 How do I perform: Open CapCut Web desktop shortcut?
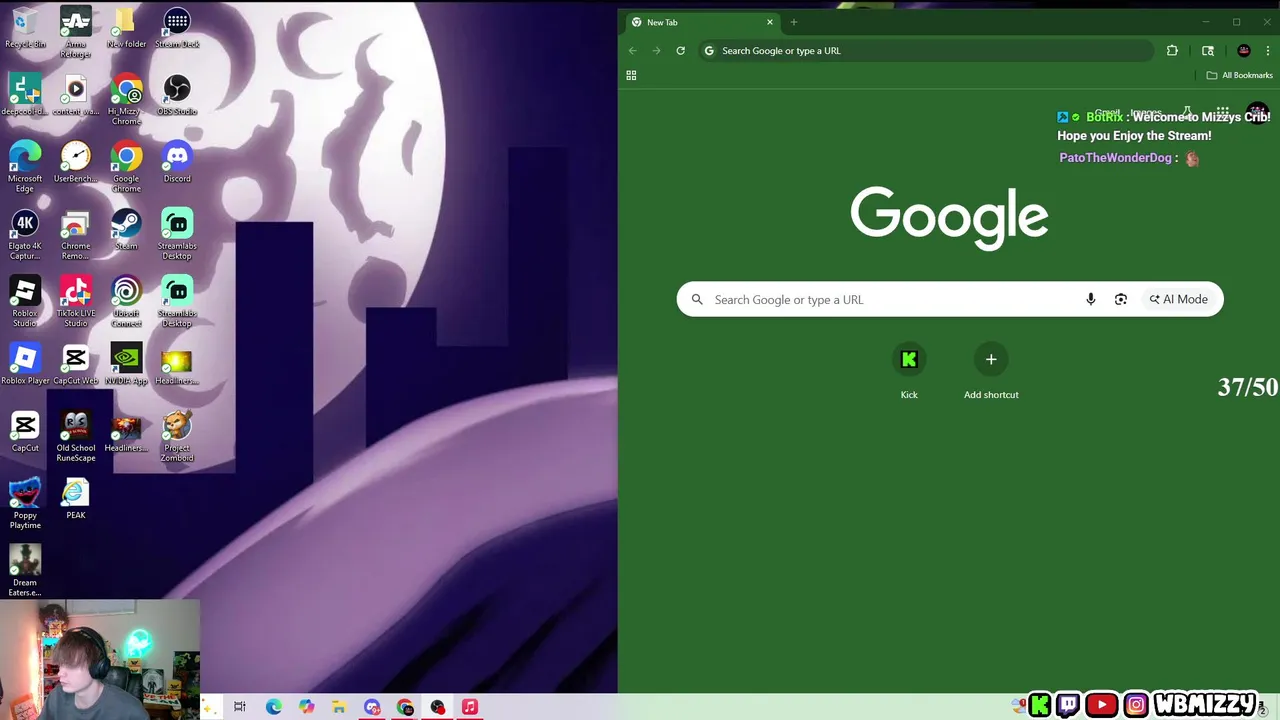(x=76, y=364)
